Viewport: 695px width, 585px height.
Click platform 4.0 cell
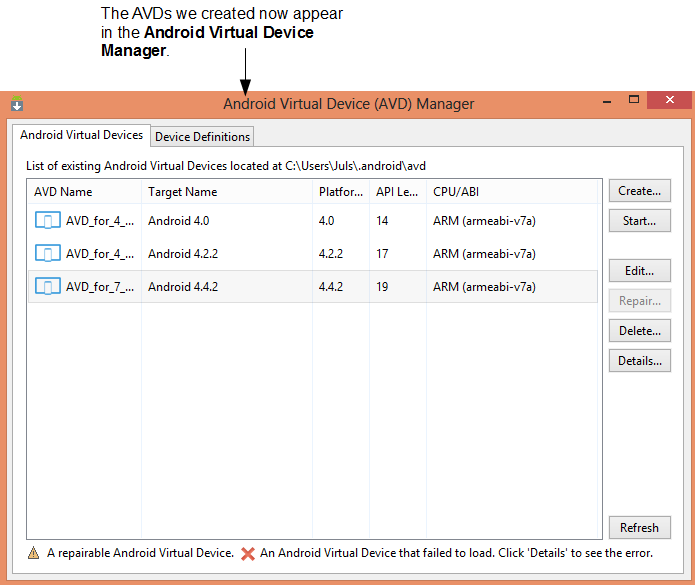pos(326,221)
